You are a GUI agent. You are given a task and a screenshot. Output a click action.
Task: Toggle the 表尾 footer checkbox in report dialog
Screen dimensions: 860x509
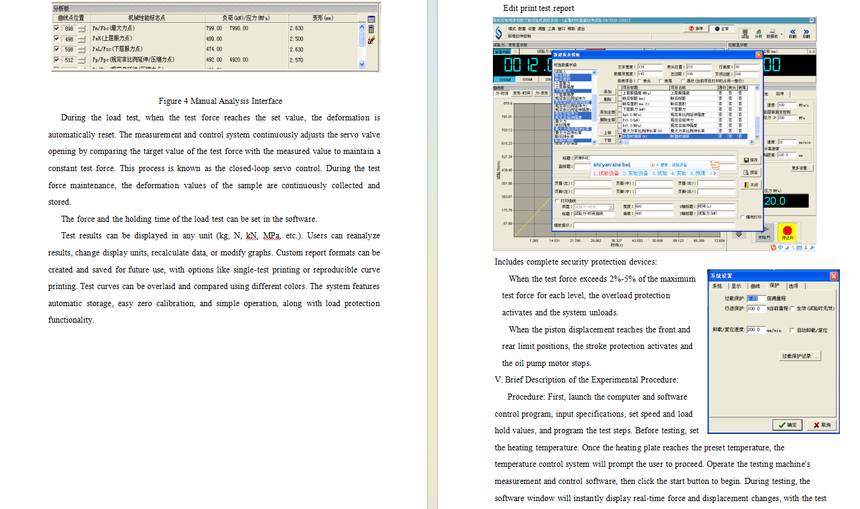pyautogui.click(x=661, y=81)
